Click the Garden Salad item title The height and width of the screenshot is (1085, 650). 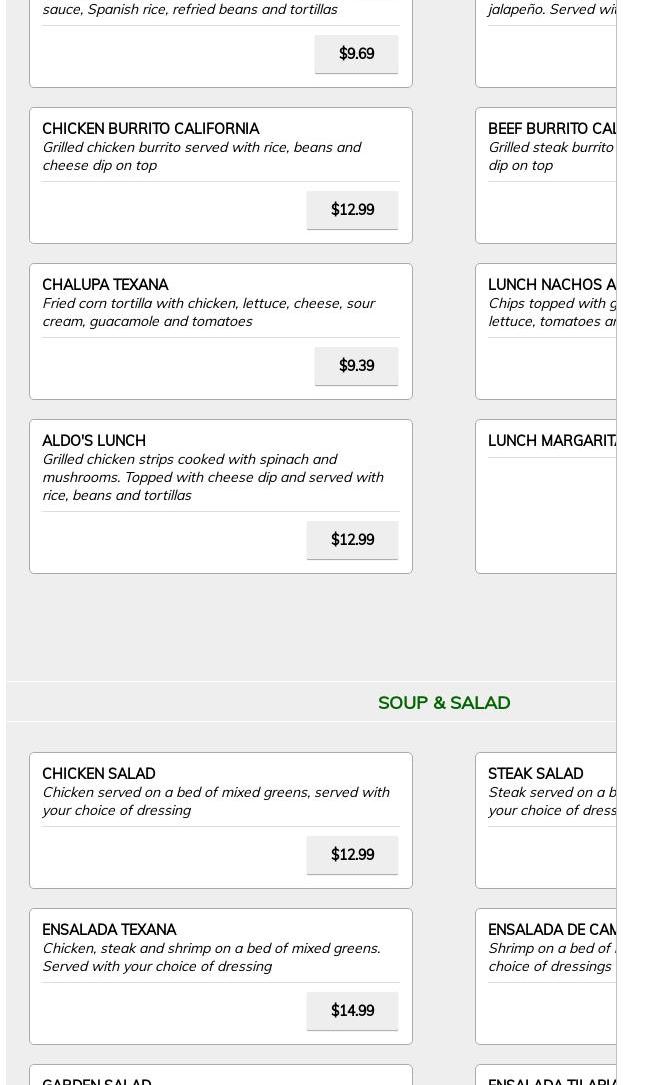(x=97, y=1081)
